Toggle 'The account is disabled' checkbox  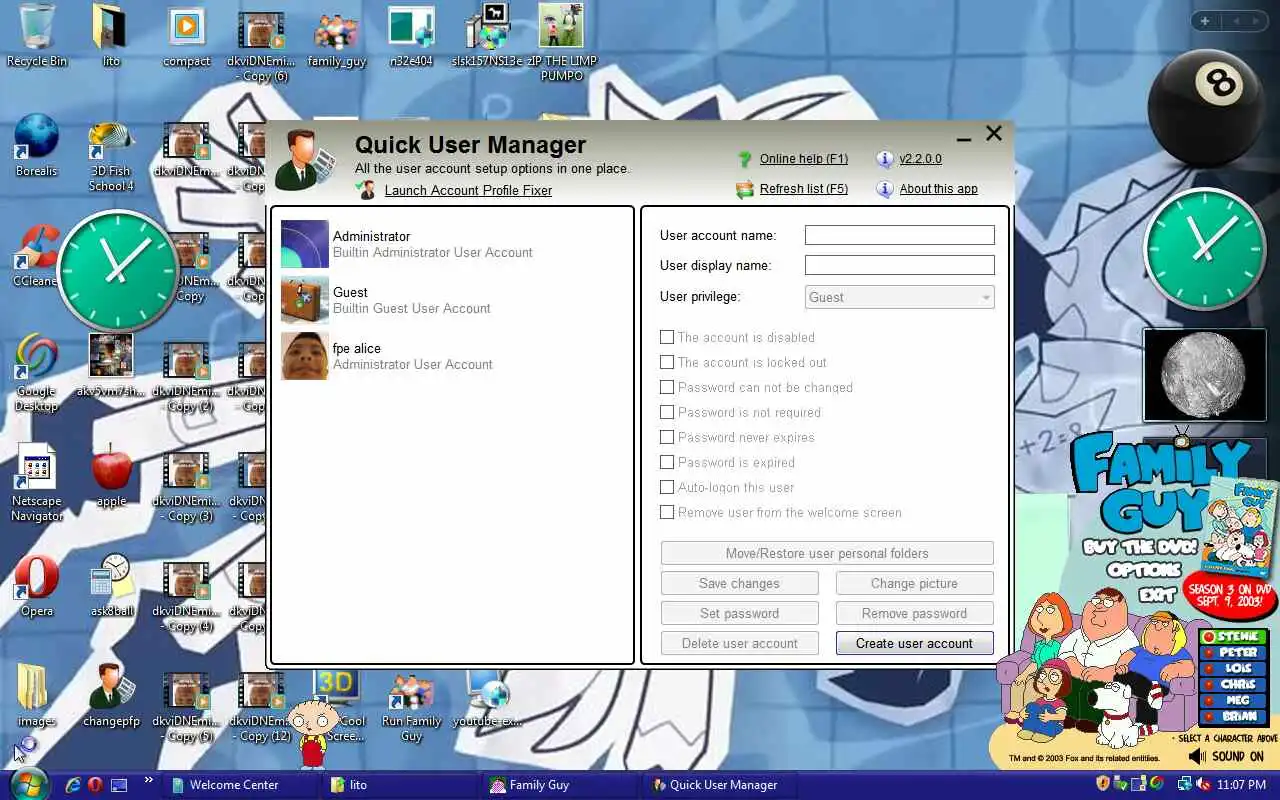click(x=667, y=338)
